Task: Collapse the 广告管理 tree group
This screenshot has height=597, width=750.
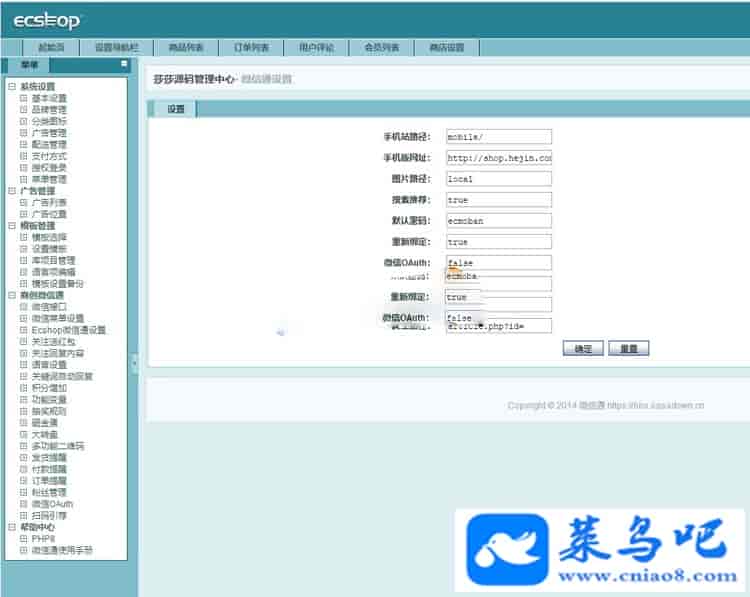Action: point(11,191)
